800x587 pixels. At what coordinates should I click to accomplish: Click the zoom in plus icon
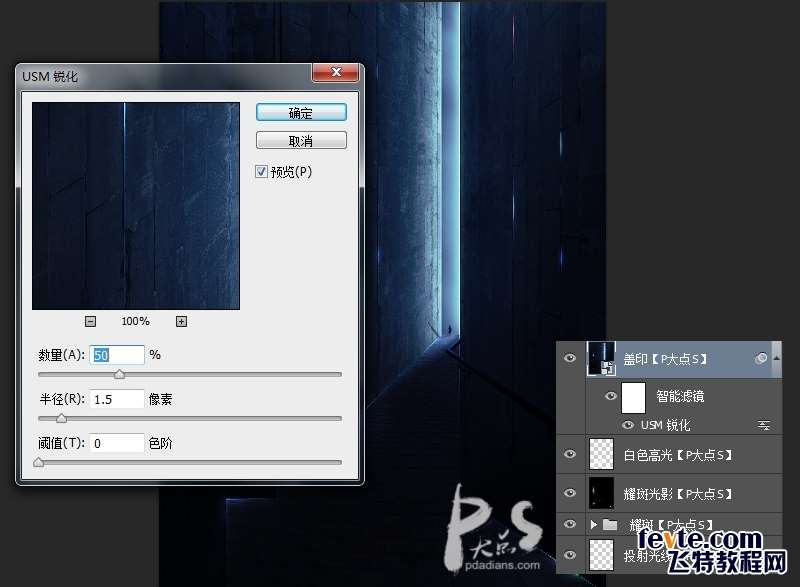pos(181,321)
